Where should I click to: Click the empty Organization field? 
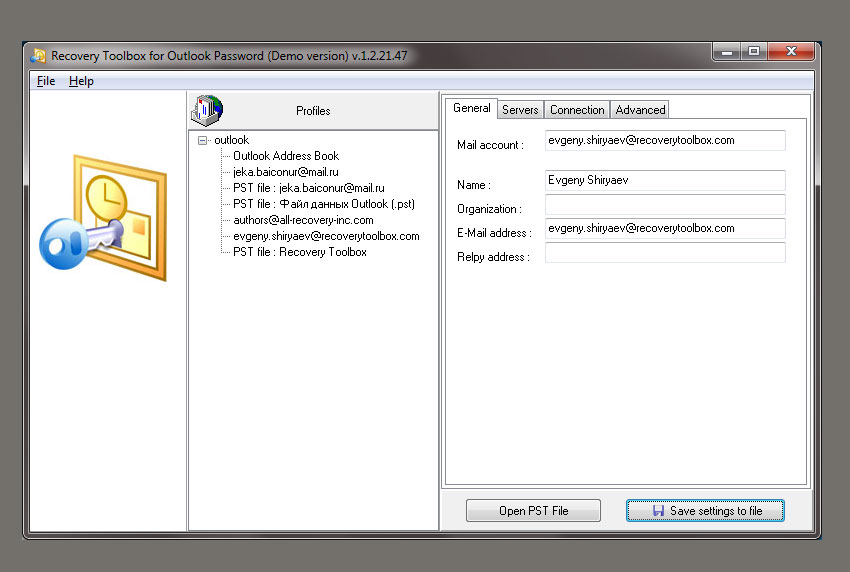pos(665,204)
